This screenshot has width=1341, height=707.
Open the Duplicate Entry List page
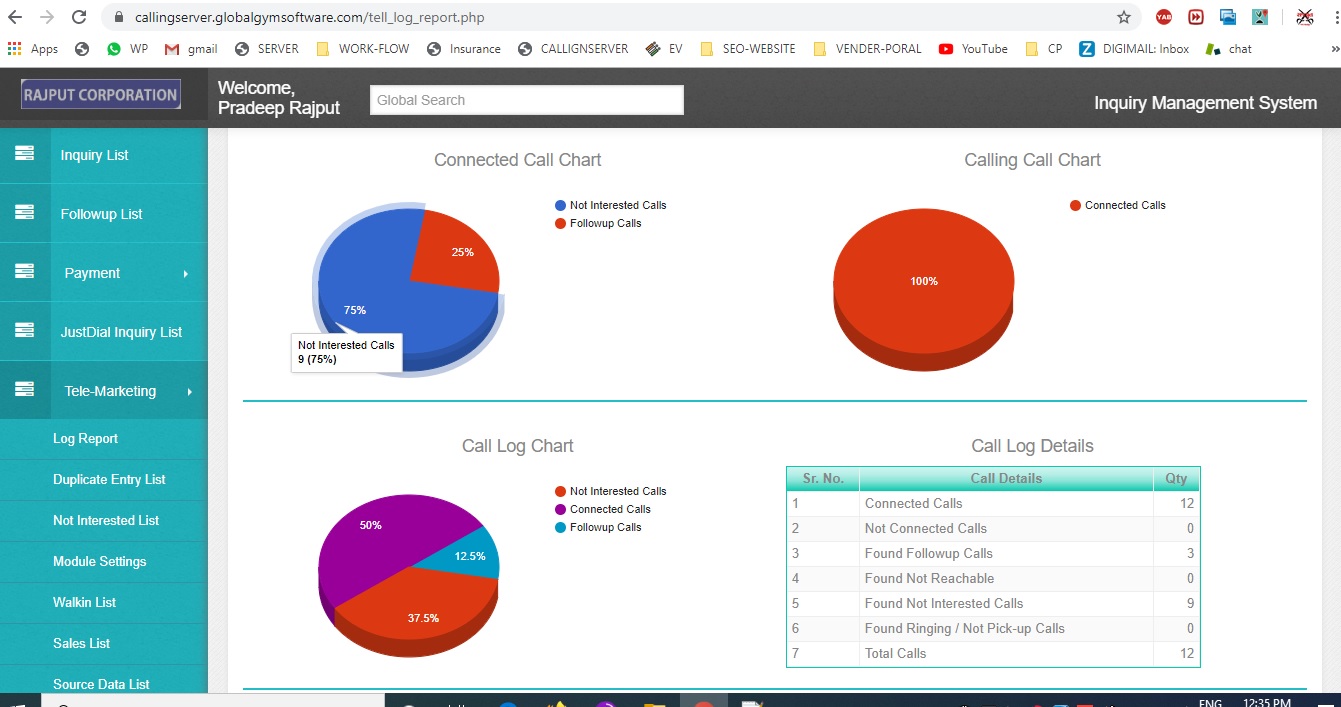click(109, 479)
